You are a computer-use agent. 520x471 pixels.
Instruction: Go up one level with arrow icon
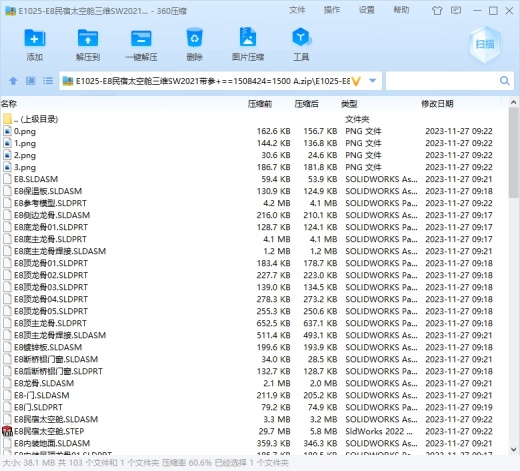pos(13,81)
